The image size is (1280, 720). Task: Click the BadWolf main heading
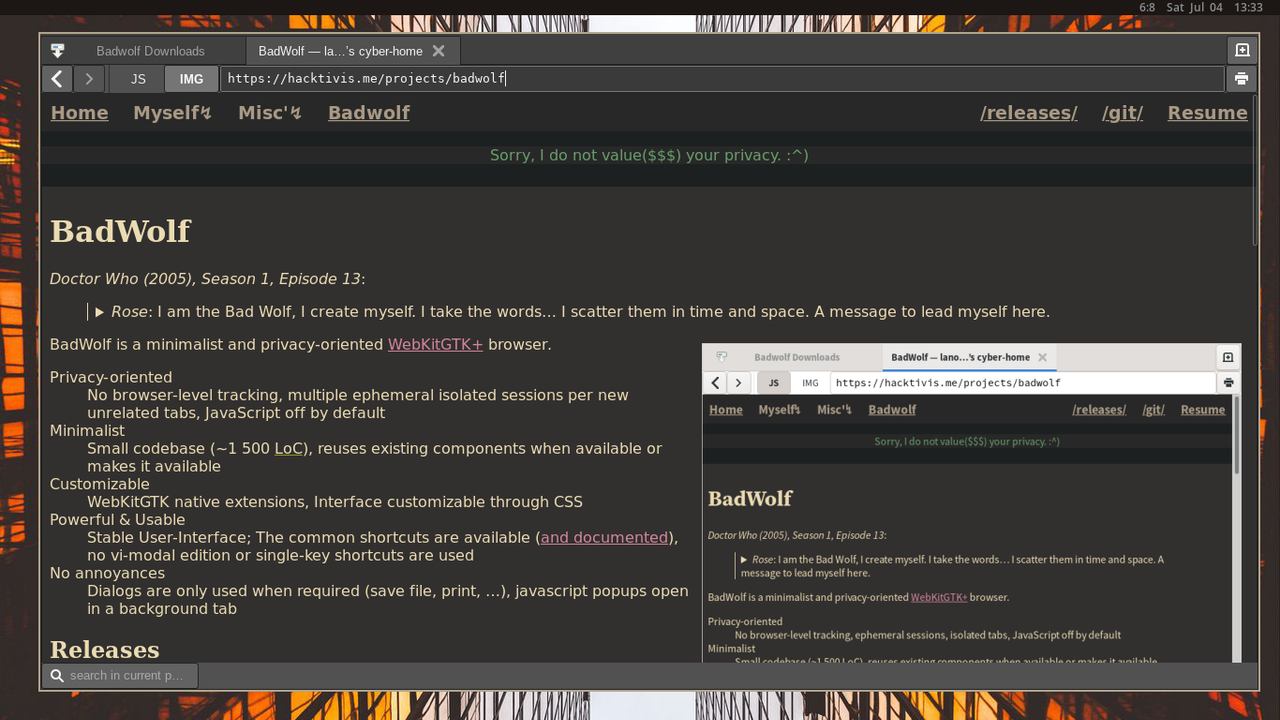(x=120, y=231)
